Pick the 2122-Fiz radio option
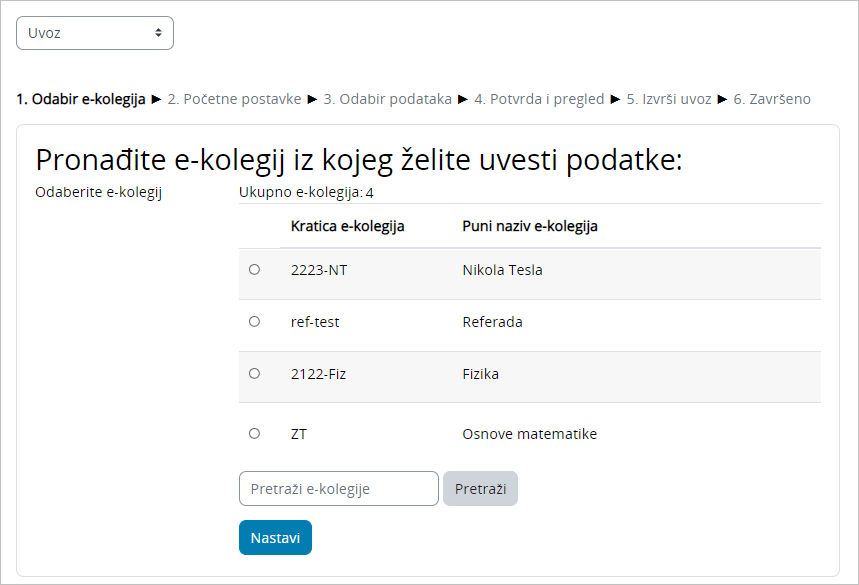 (x=254, y=374)
